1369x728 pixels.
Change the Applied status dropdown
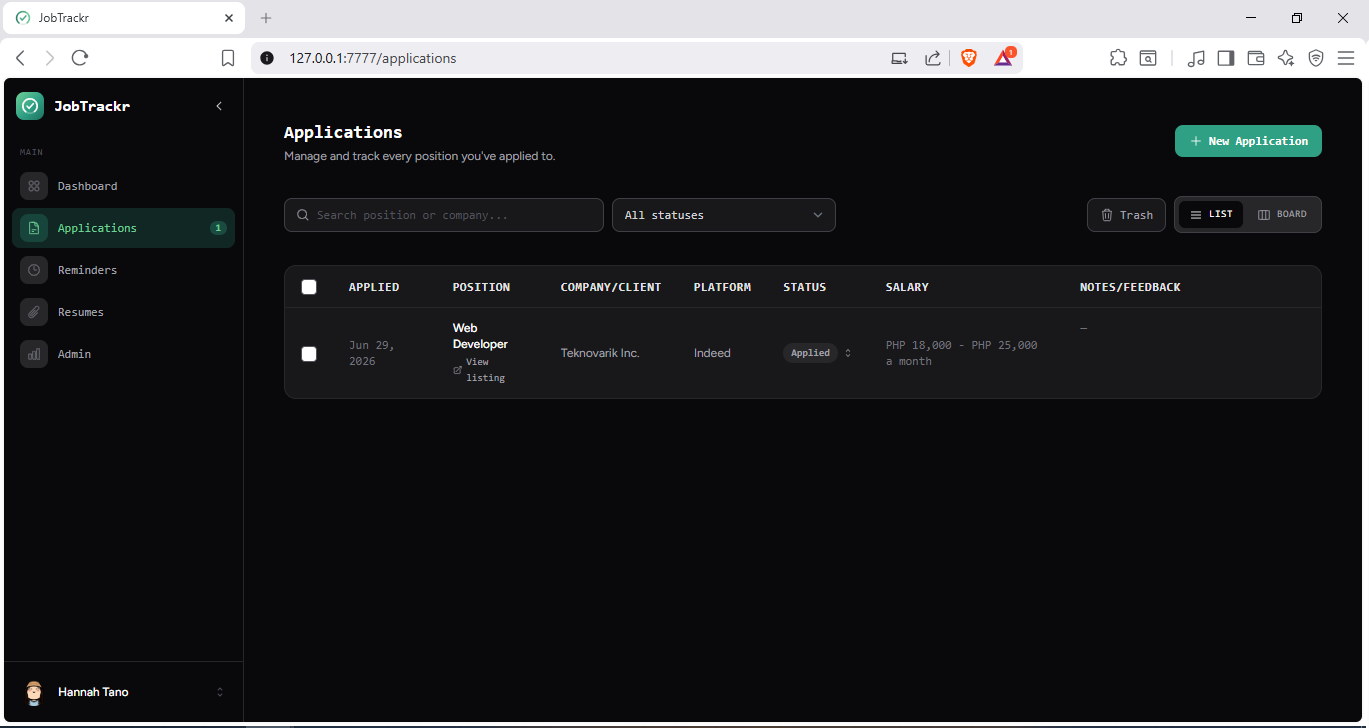tap(818, 353)
